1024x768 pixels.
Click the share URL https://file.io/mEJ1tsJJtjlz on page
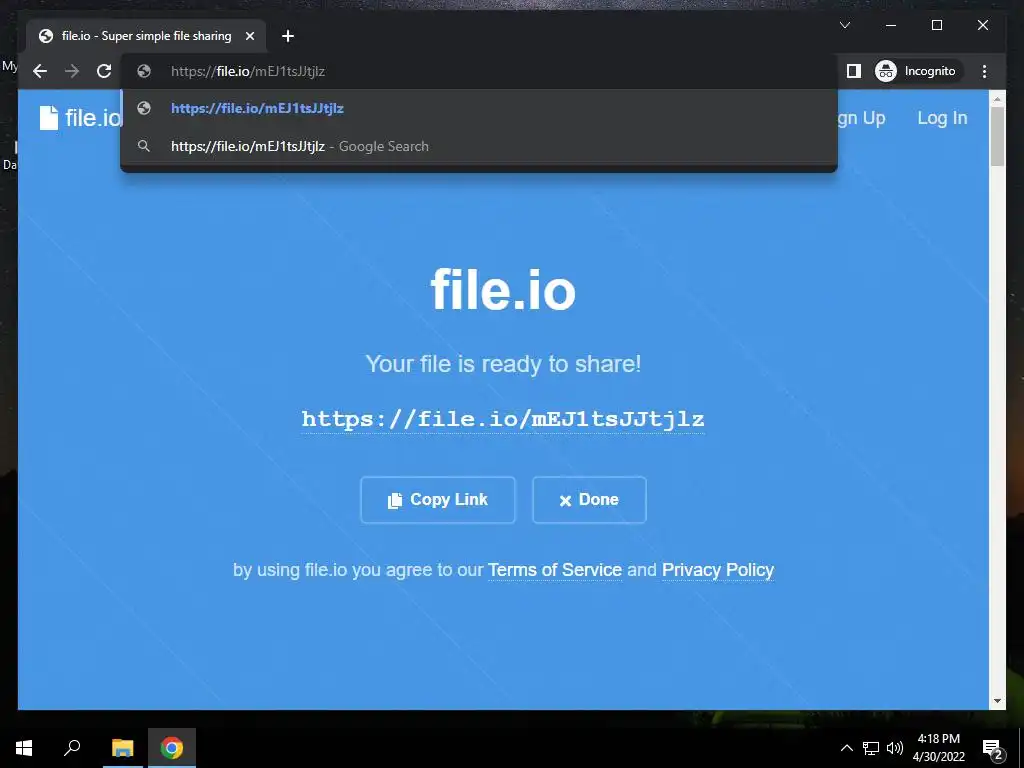click(x=503, y=419)
